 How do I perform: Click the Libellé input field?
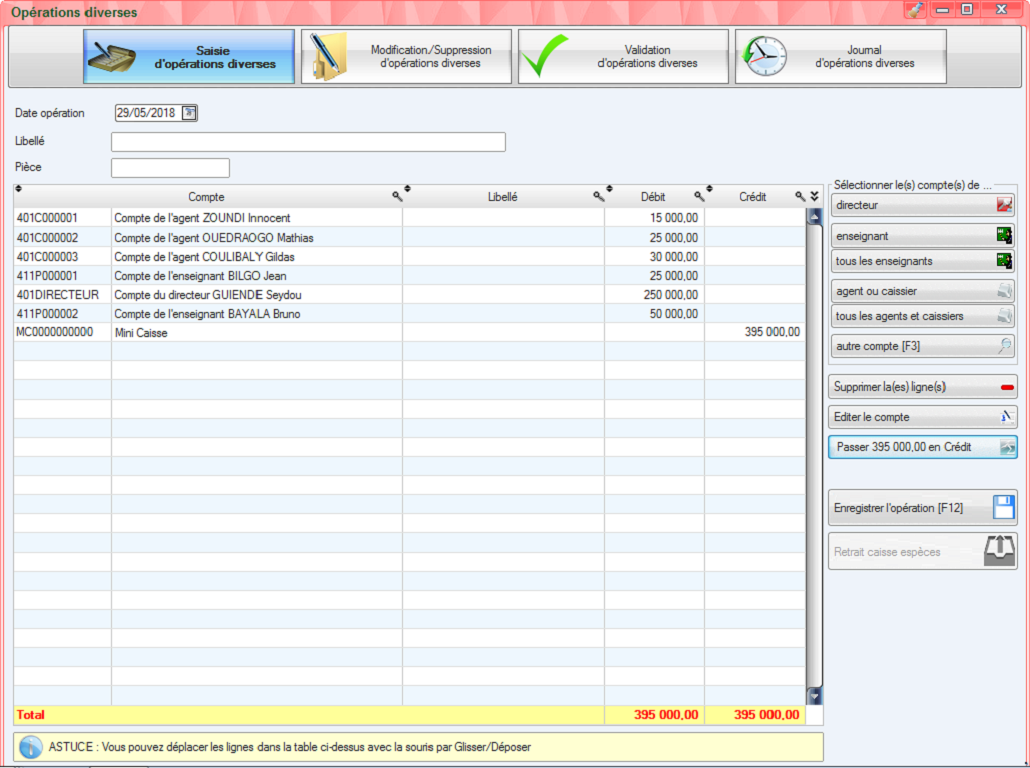[308, 142]
